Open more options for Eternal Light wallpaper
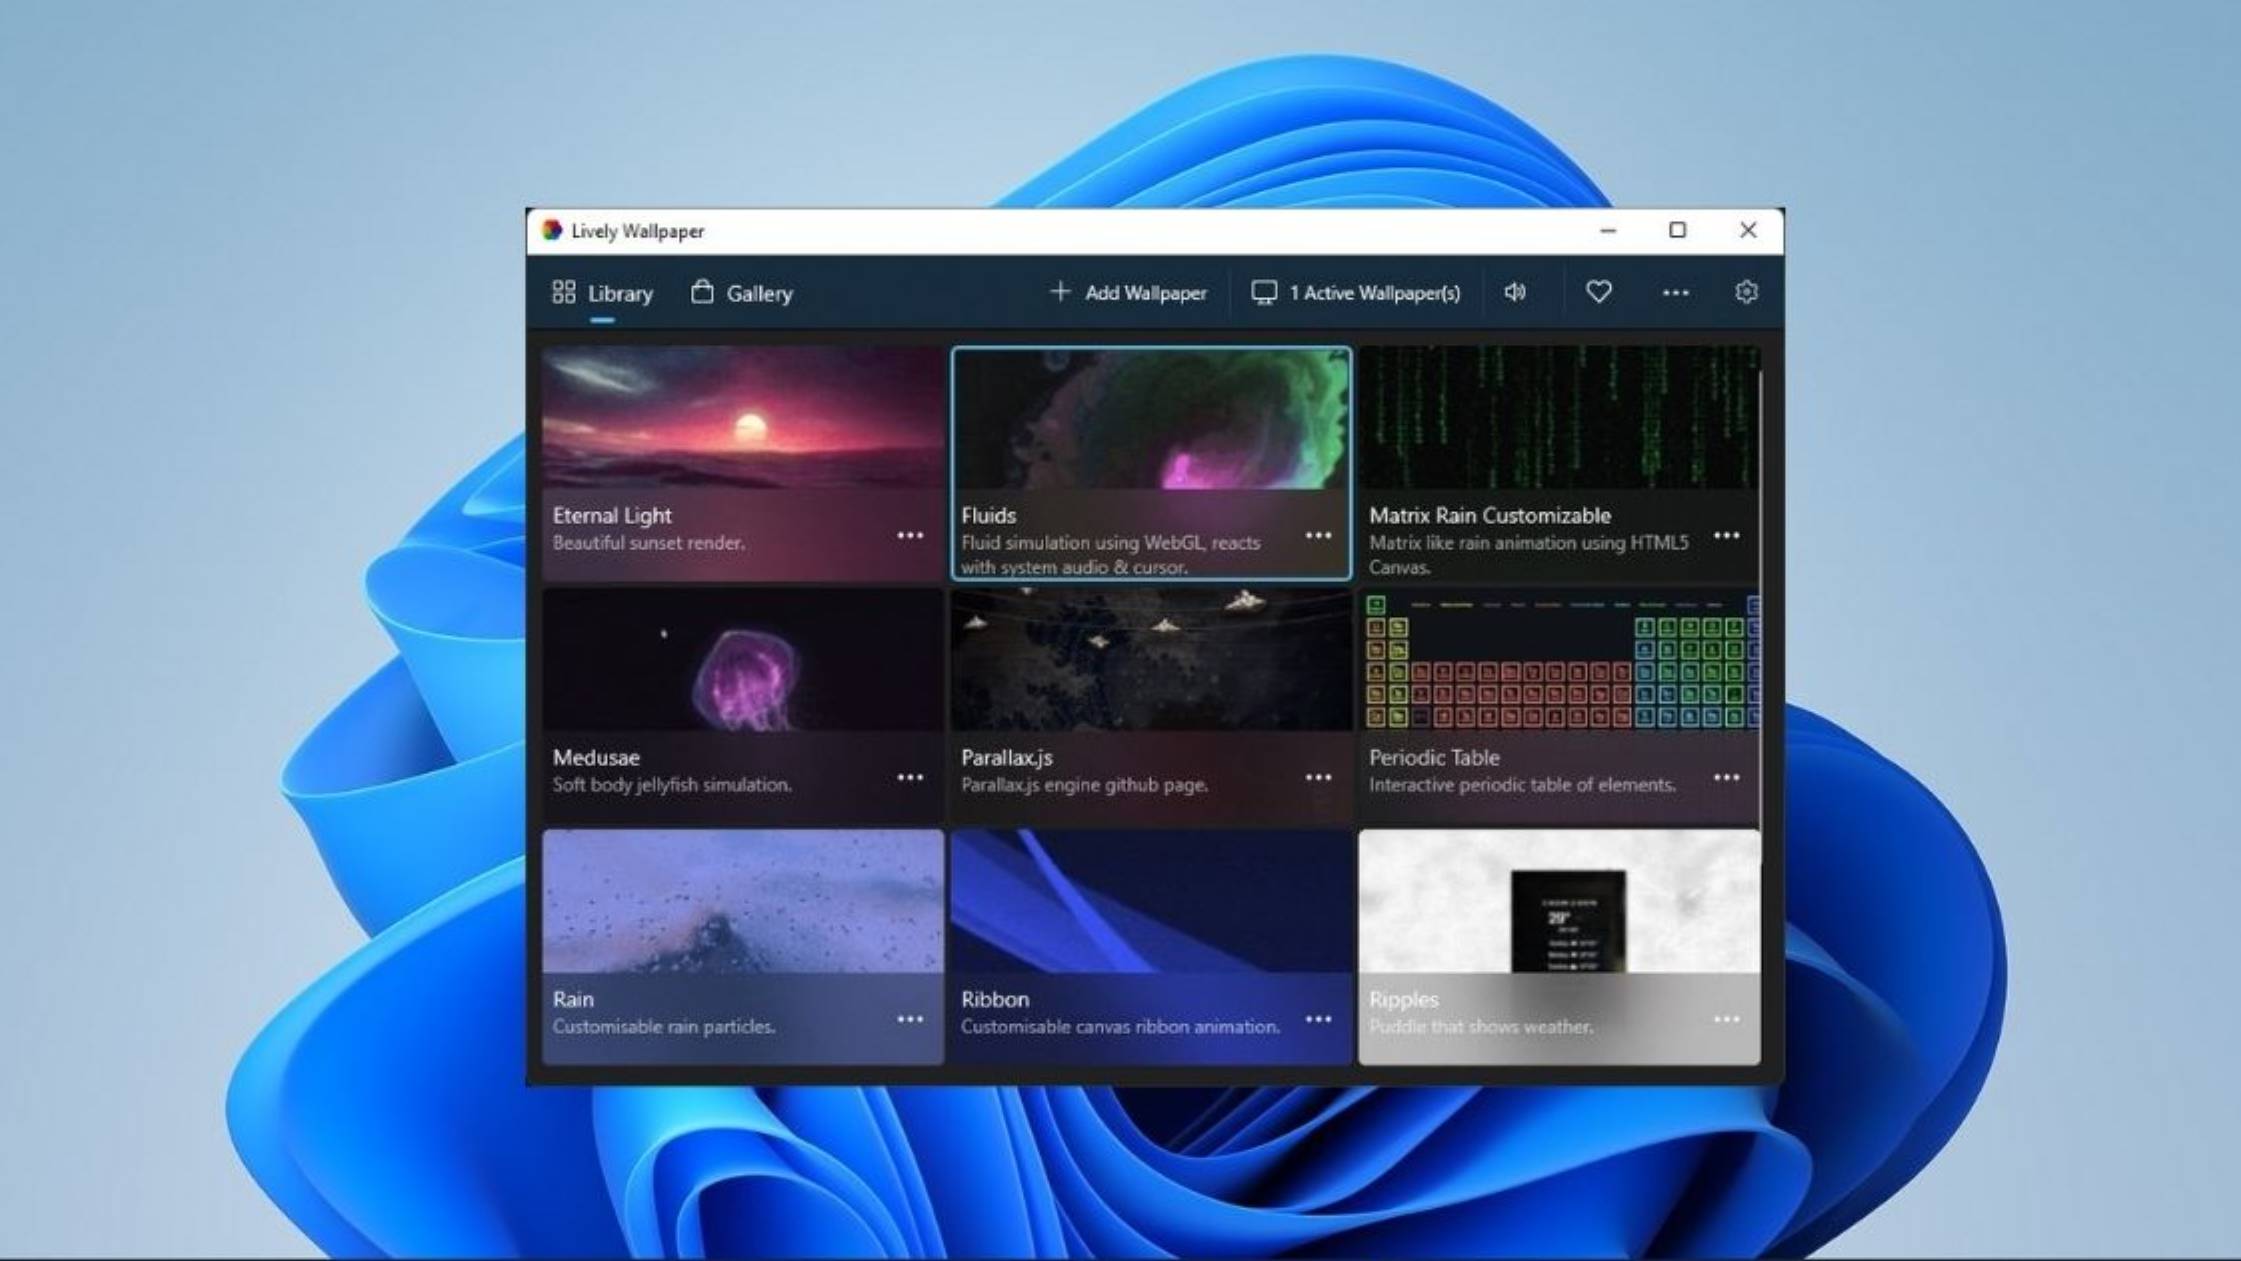 [910, 536]
